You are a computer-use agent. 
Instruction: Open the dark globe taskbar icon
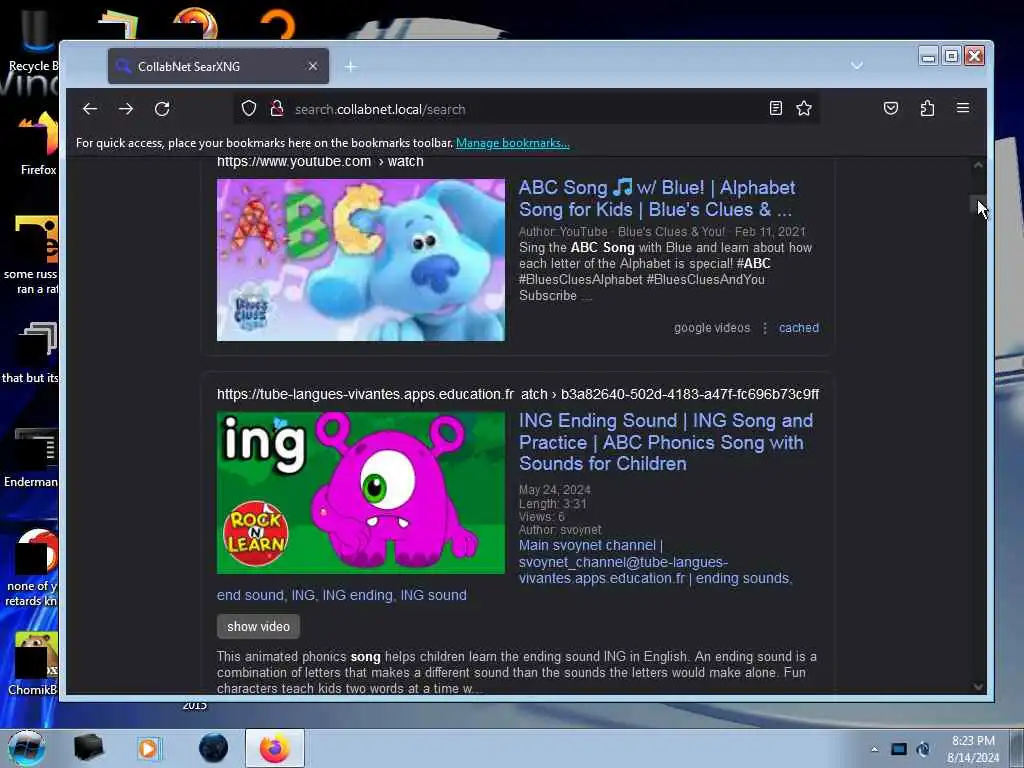pos(213,748)
